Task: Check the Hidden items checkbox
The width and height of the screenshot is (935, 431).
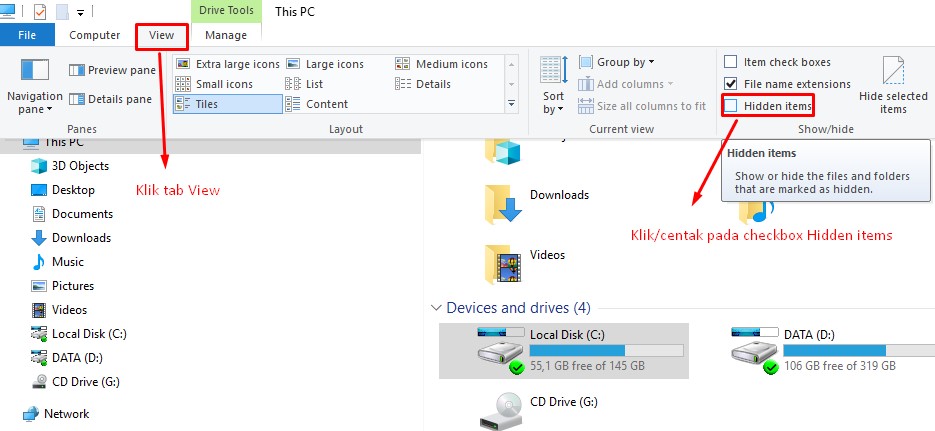Action: pyautogui.click(x=730, y=106)
